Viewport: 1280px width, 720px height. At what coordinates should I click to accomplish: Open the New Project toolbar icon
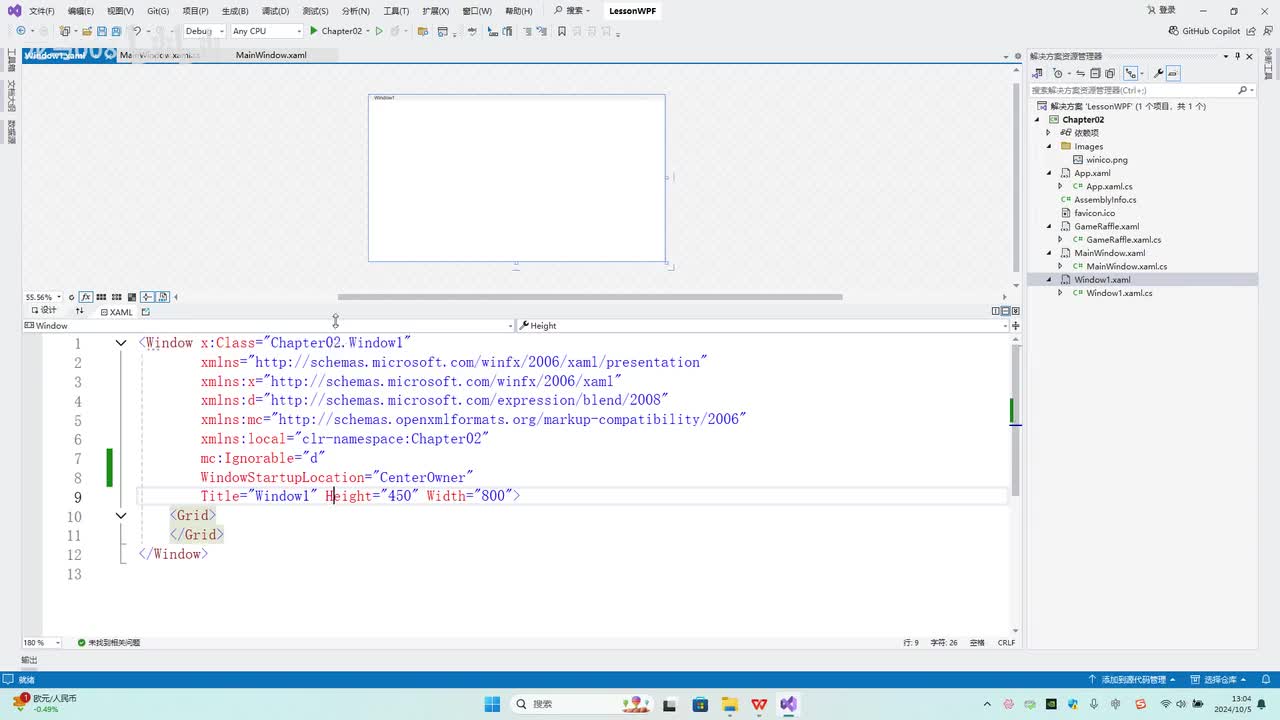click(x=65, y=31)
